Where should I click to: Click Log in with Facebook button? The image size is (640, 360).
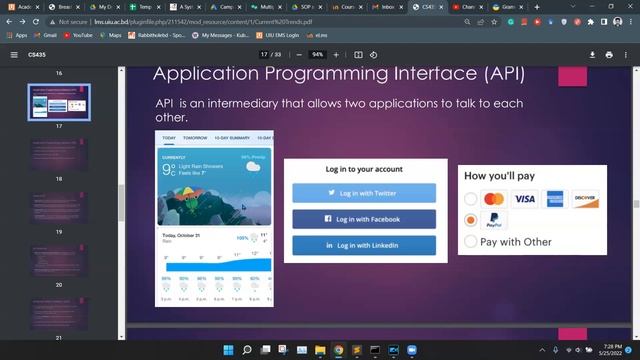[x=364, y=219]
